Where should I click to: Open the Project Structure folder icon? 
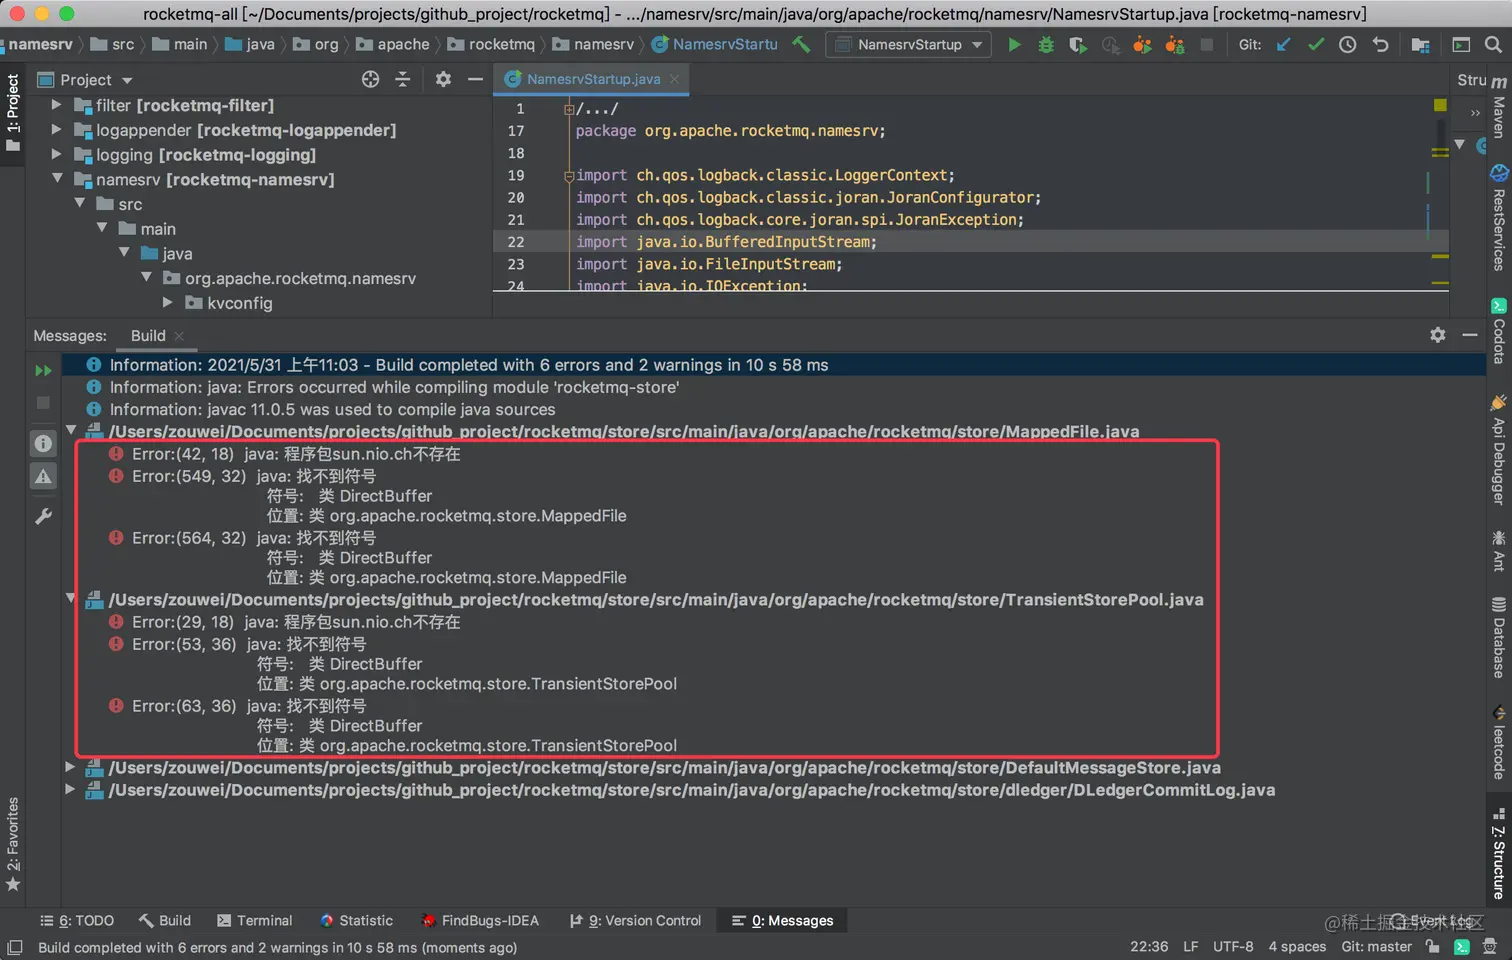tap(1420, 44)
